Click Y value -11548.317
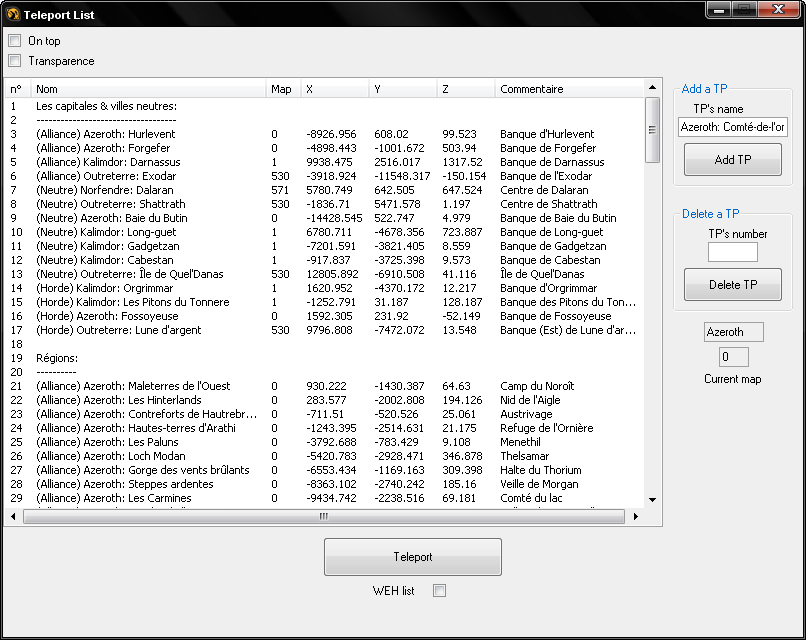806x640 pixels. coord(402,176)
